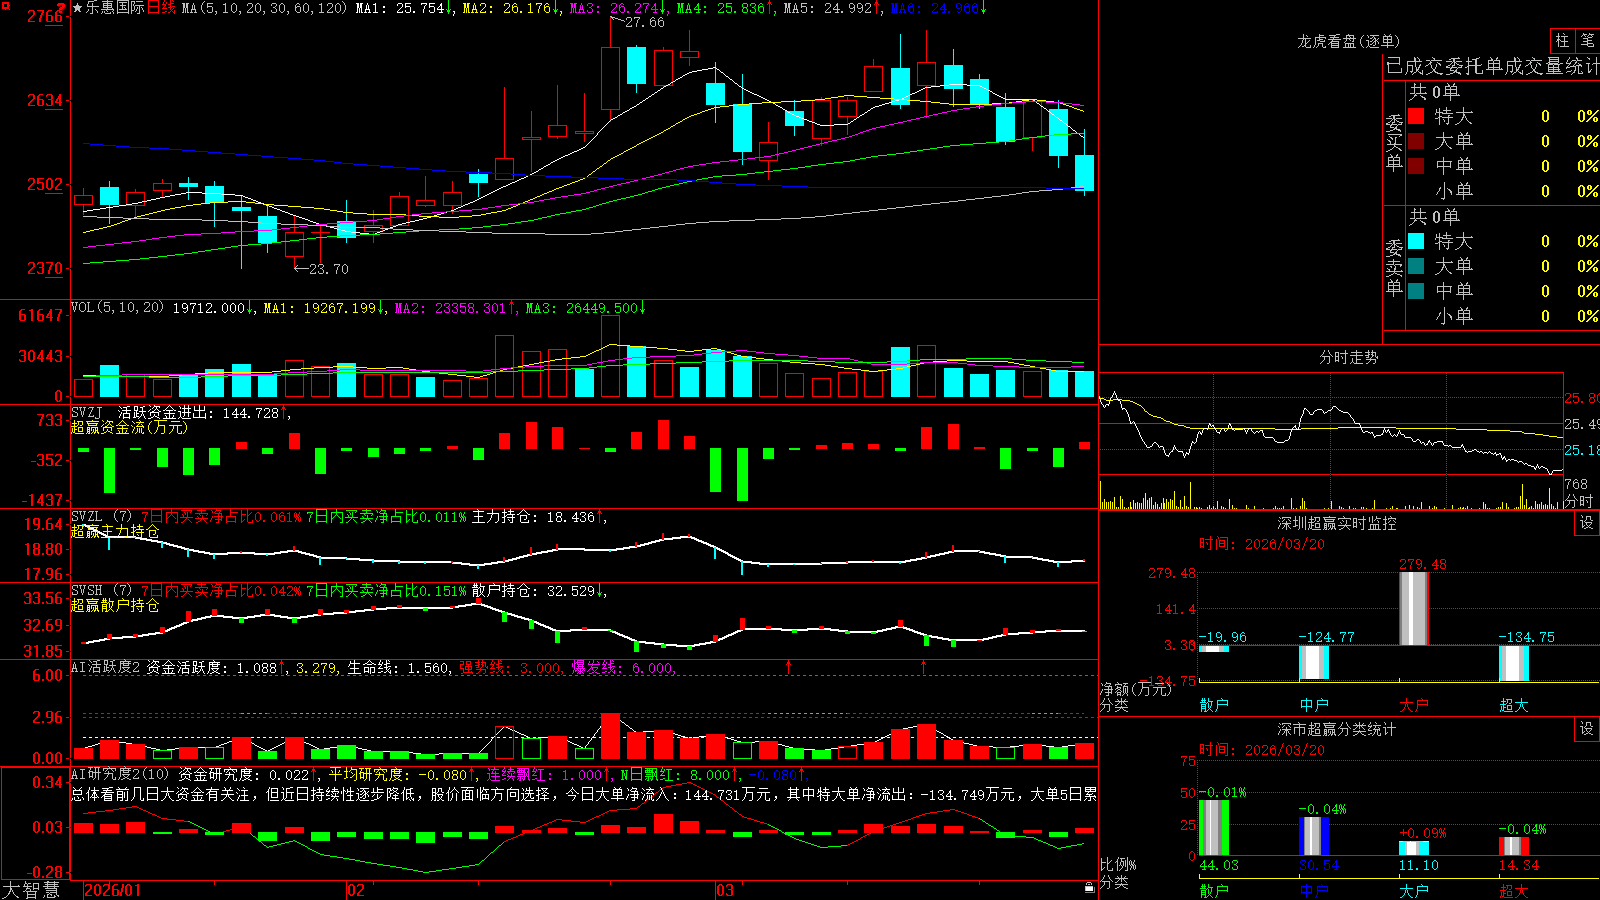Click the 23.70 low price annotation
Image resolution: width=1600 pixels, height=900 pixels.
[x=328, y=269]
